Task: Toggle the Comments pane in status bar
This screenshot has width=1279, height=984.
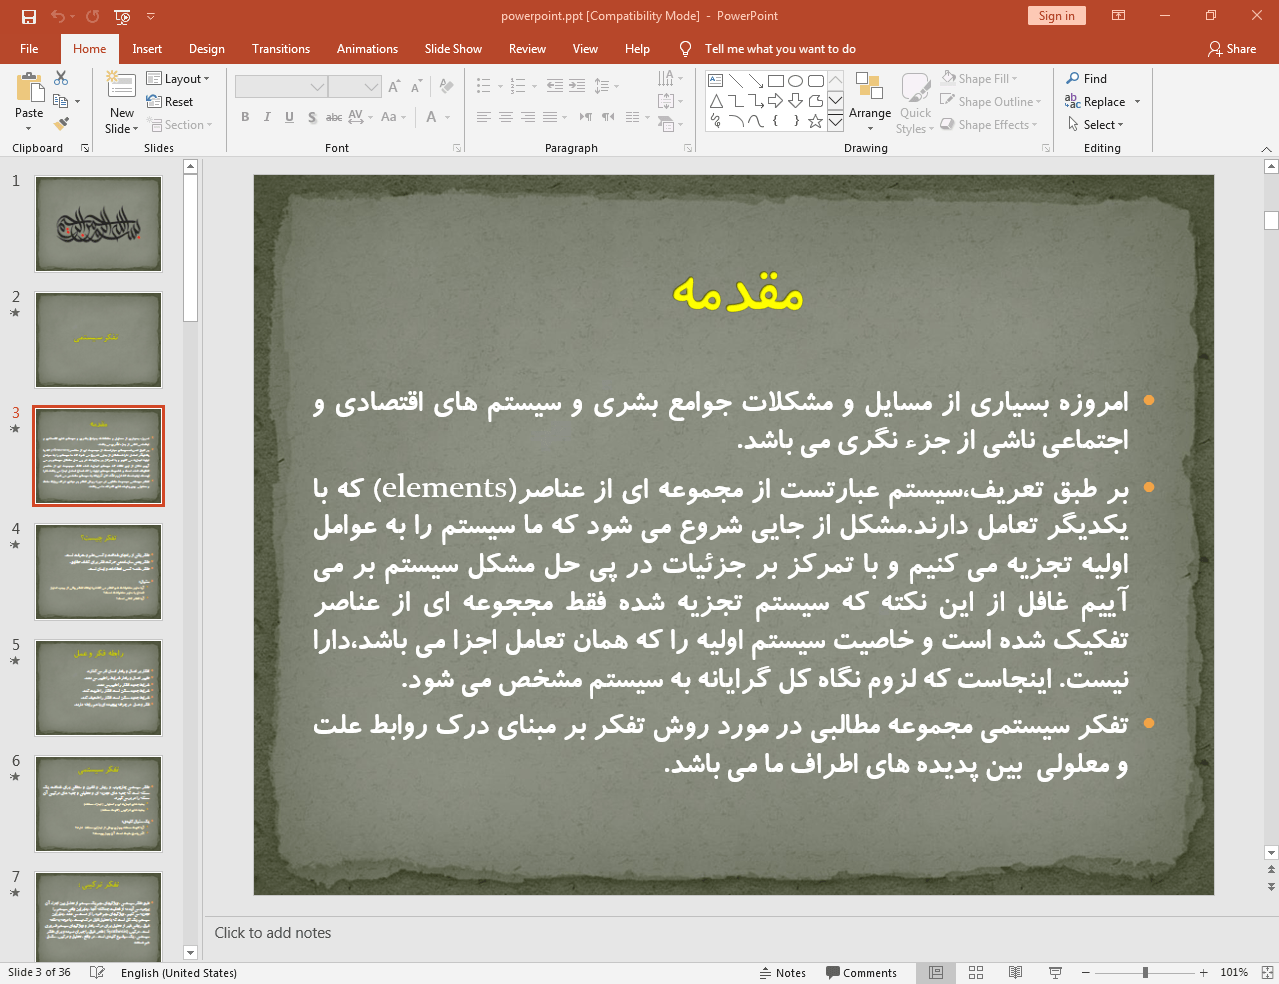Action: pyautogui.click(x=861, y=972)
